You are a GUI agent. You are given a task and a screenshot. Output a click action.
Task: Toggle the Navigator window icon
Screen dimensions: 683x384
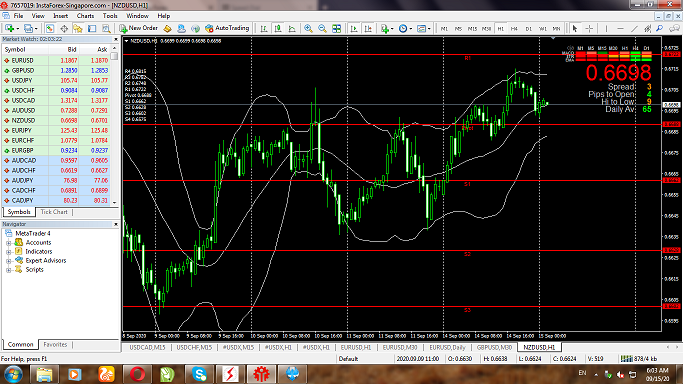click(x=78, y=29)
